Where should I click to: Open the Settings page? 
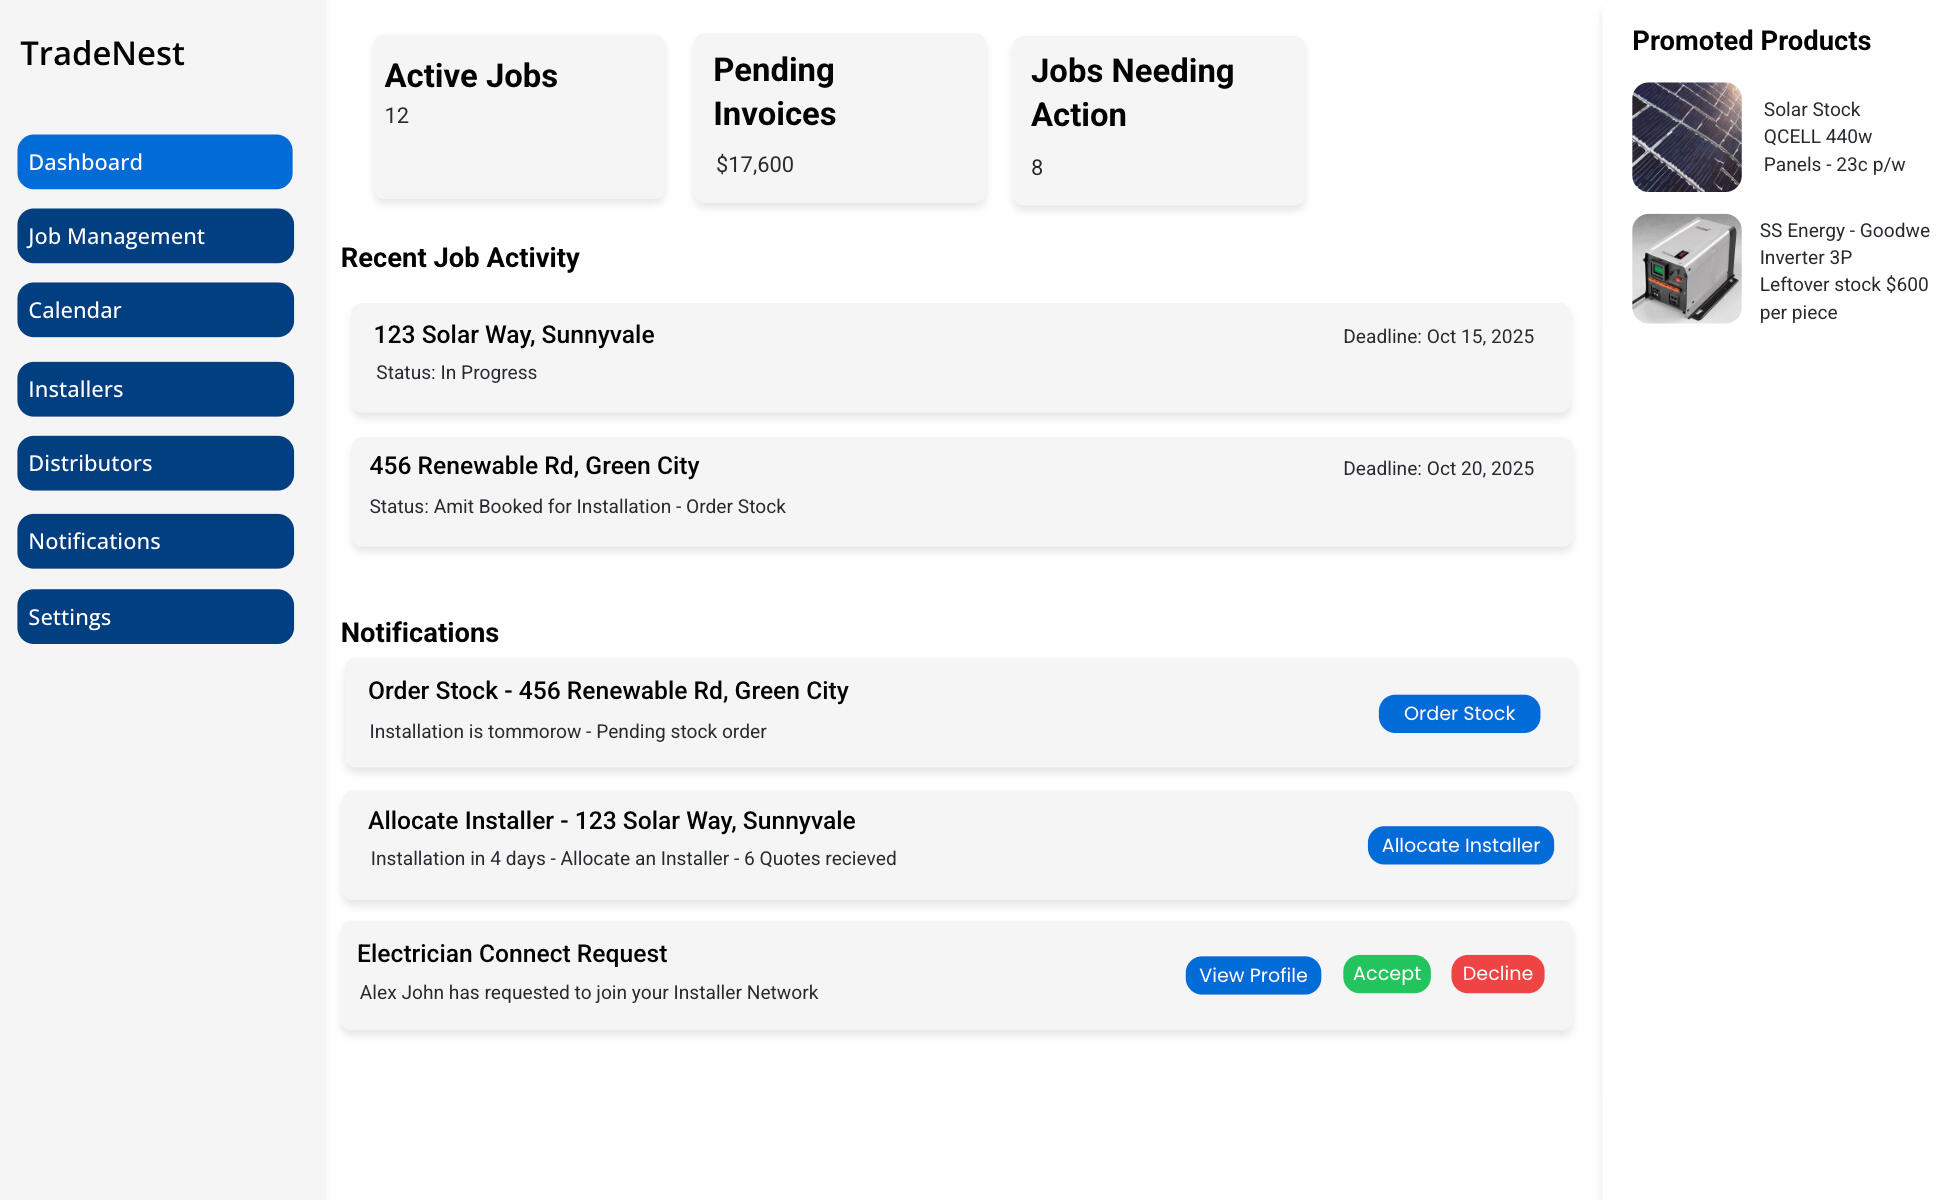coord(155,617)
